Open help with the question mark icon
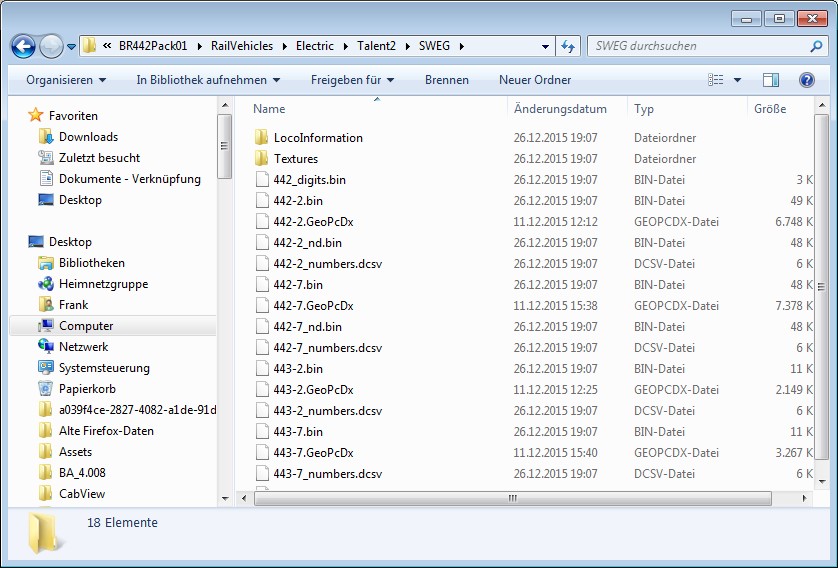The height and width of the screenshot is (568, 838). (x=806, y=80)
